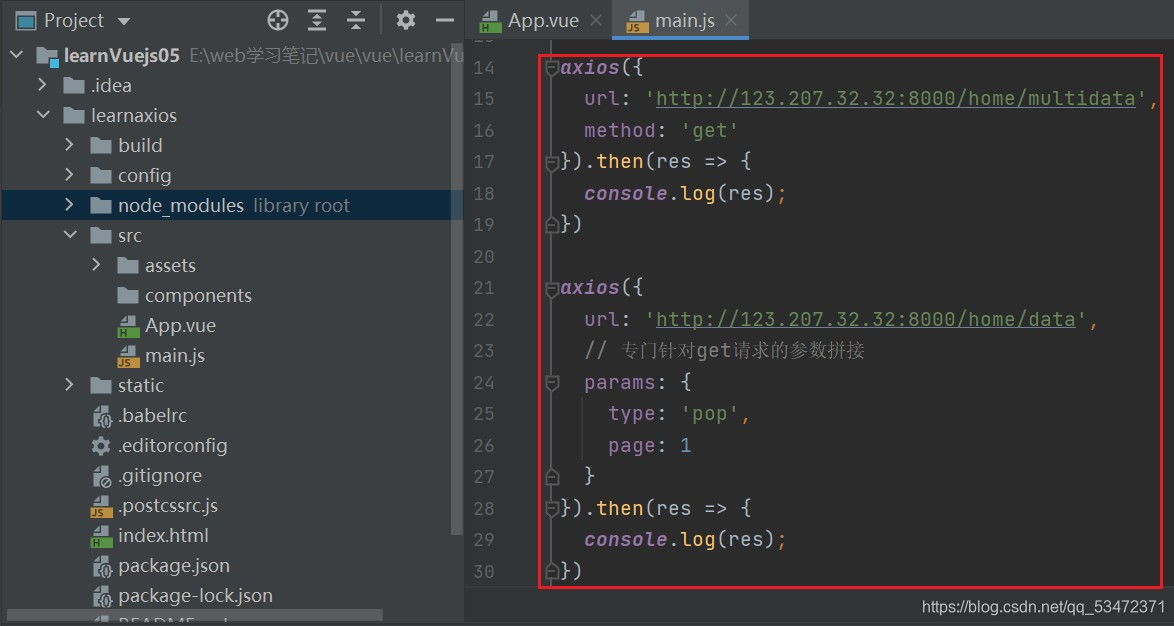The image size is (1174, 626).
Task: Click the Chinese comment on line 23
Action: tap(725, 350)
